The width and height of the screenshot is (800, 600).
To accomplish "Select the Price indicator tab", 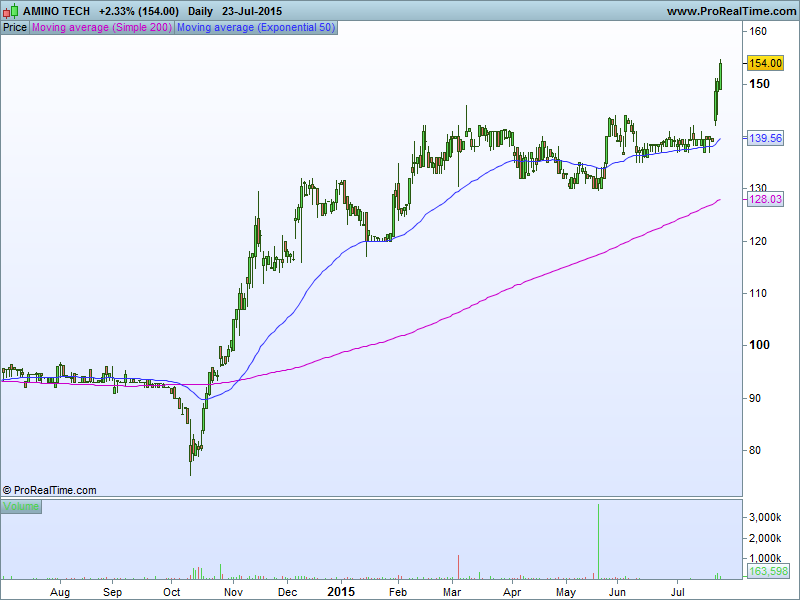I will click(x=15, y=28).
